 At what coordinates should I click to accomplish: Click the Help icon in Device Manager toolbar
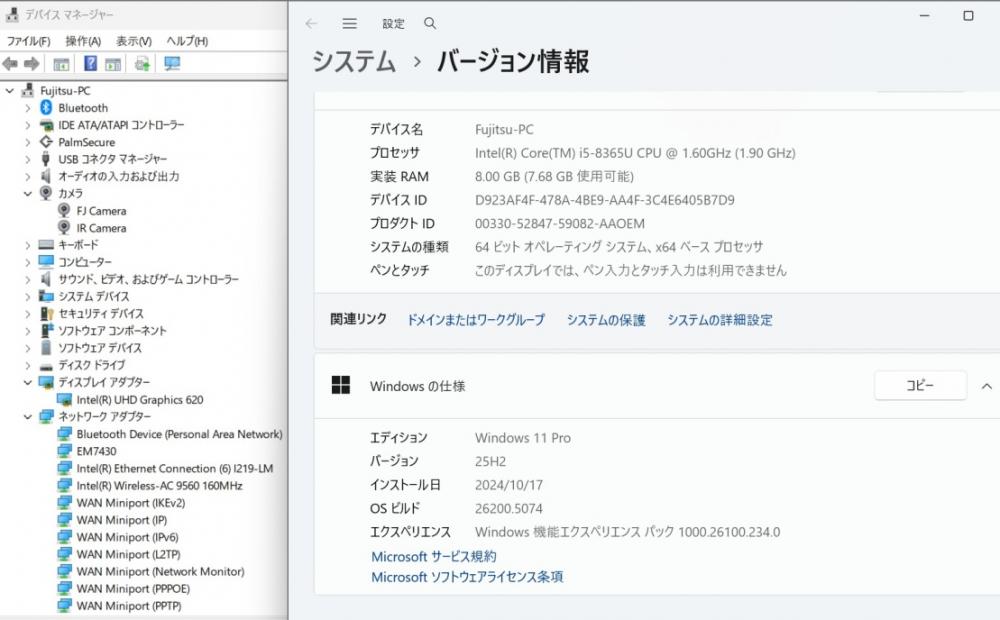point(91,63)
